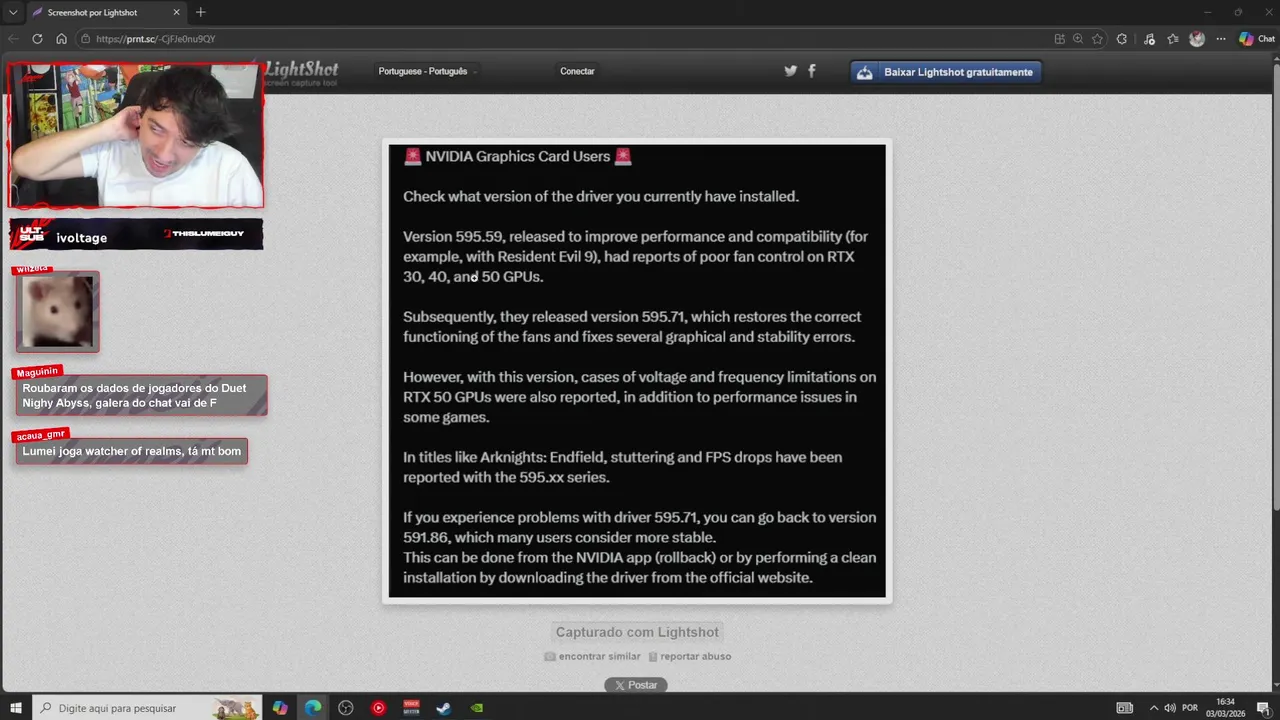Open the split screen / apps icon in address bar
Screen dimensions: 1280x720
[1060, 39]
